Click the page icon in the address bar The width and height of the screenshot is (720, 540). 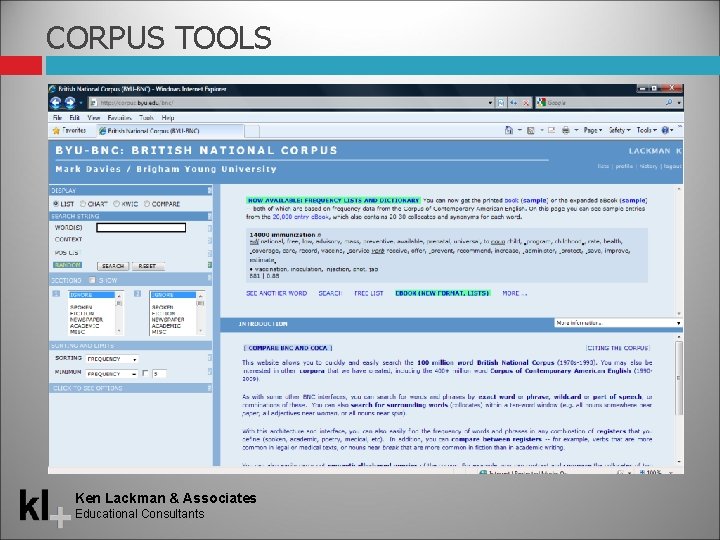94,103
